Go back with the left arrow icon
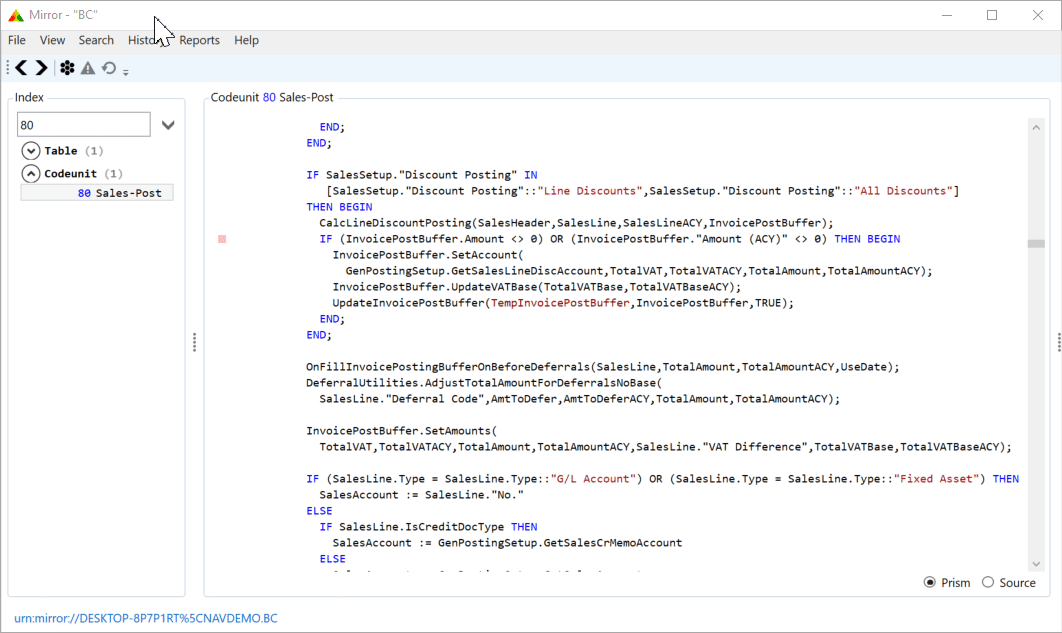 21,68
